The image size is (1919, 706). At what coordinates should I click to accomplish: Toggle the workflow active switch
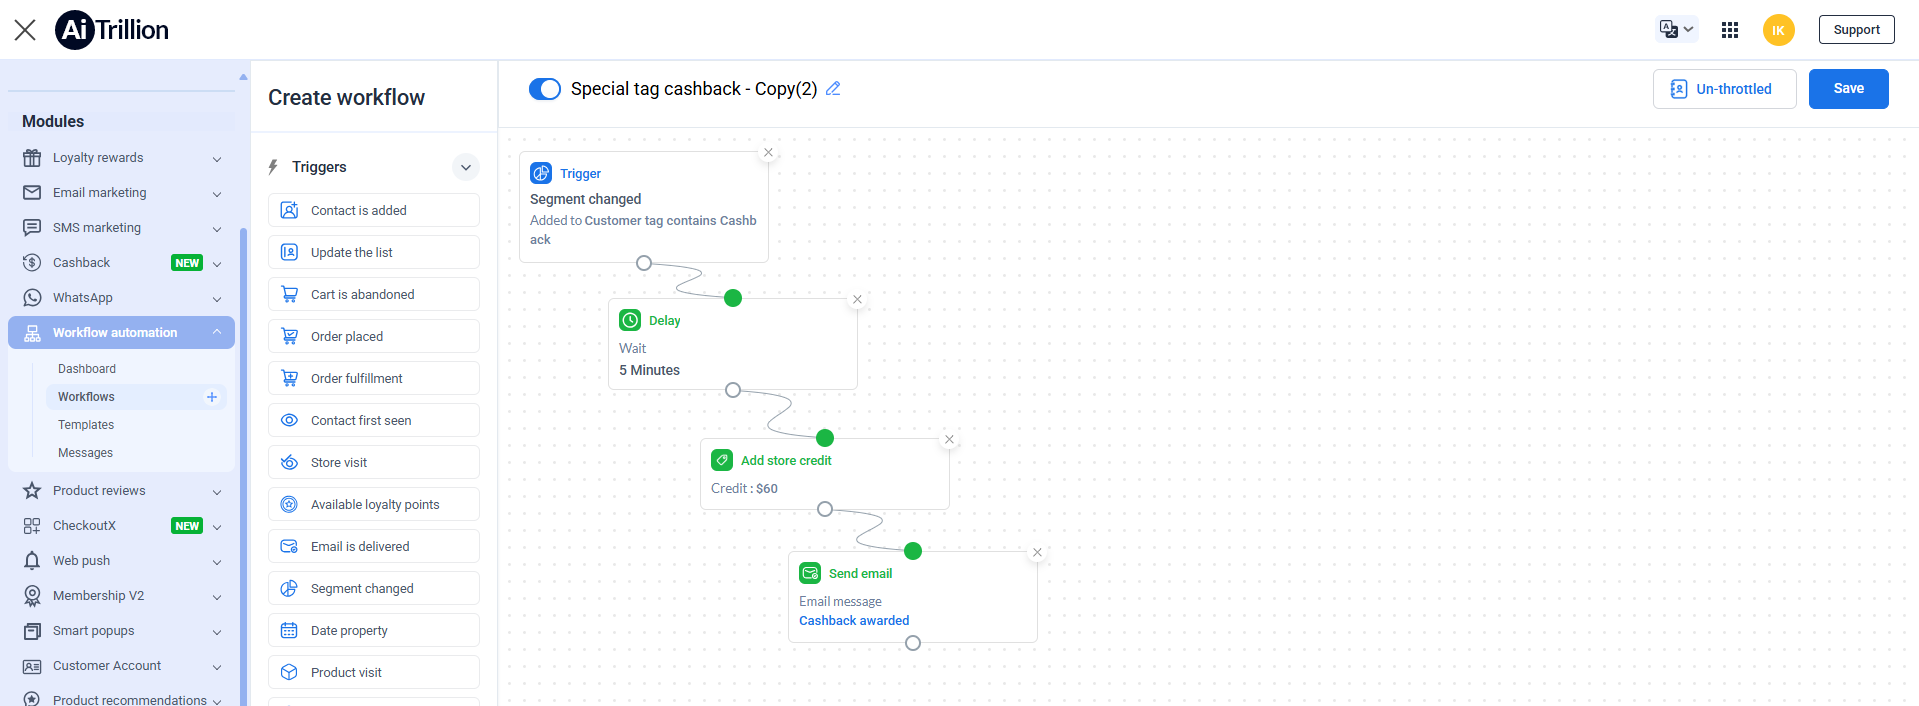pyautogui.click(x=545, y=89)
